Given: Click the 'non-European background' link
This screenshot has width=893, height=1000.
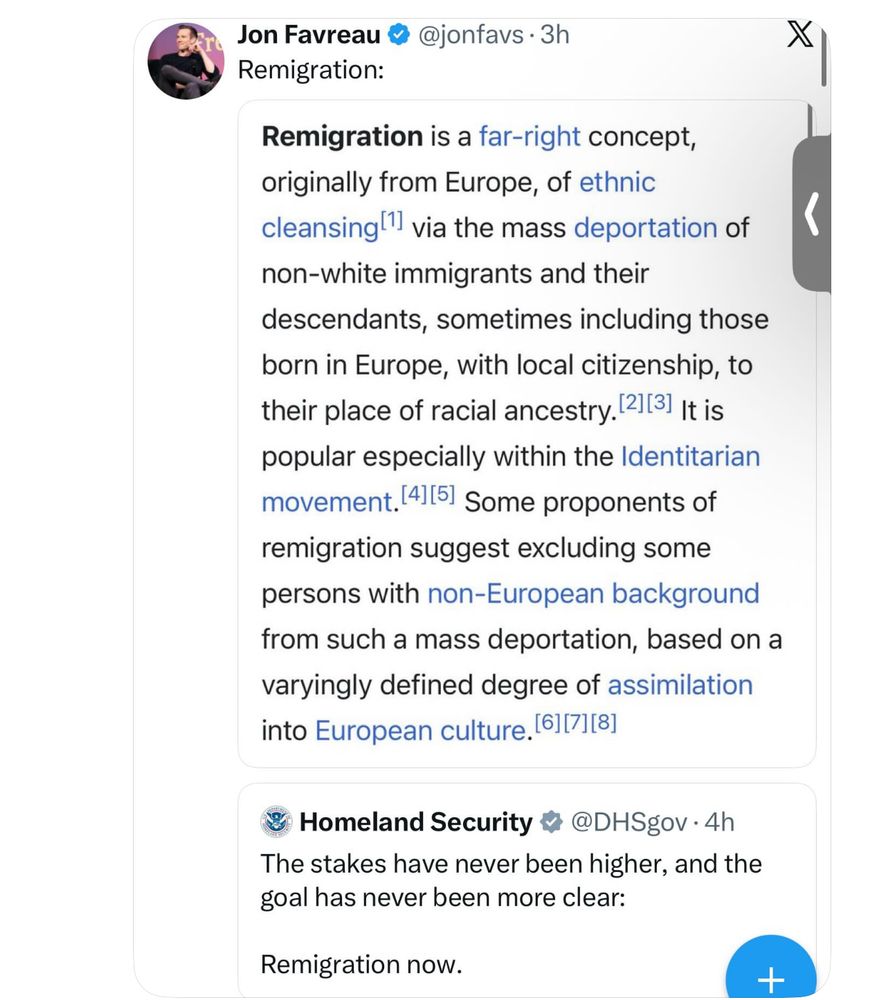Looking at the screenshot, I should [x=593, y=594].
